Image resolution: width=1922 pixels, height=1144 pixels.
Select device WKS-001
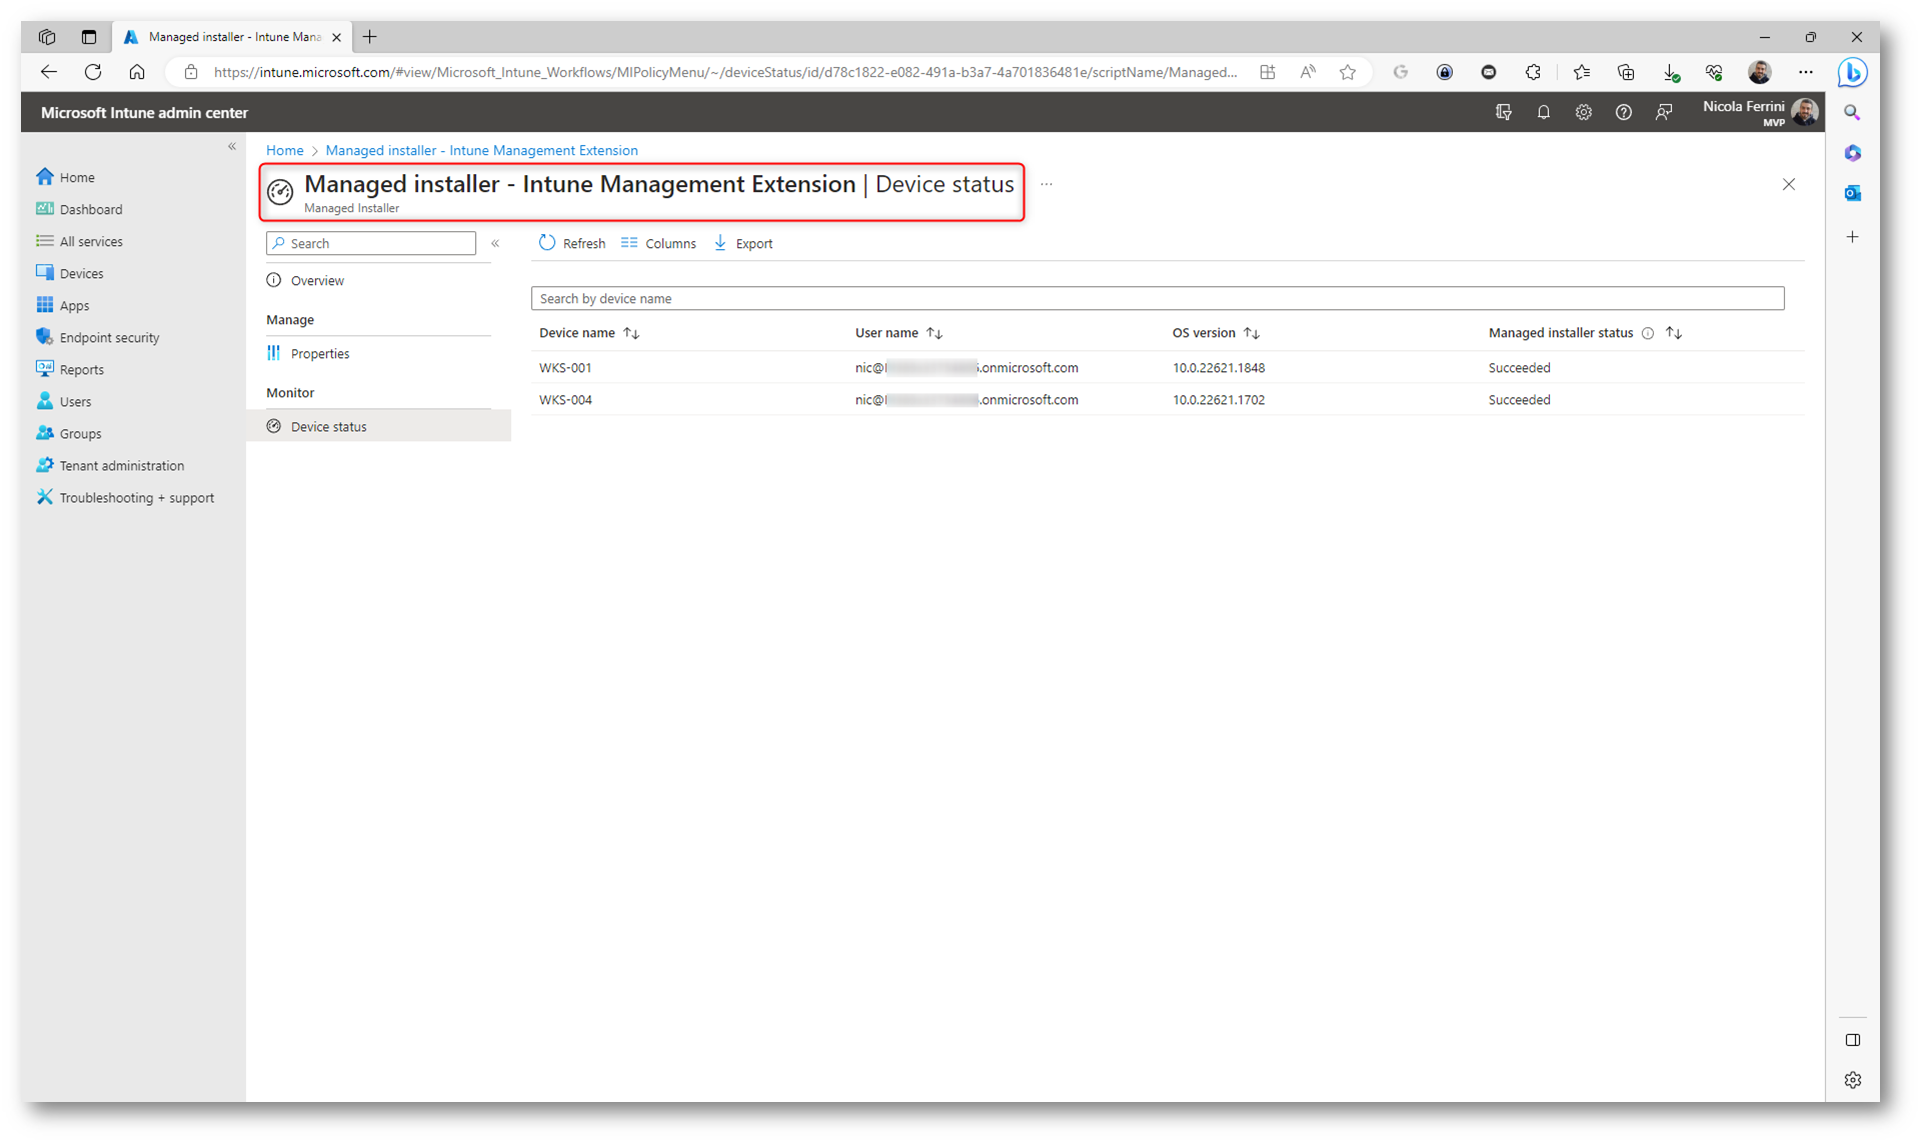(x=565, y=368)
